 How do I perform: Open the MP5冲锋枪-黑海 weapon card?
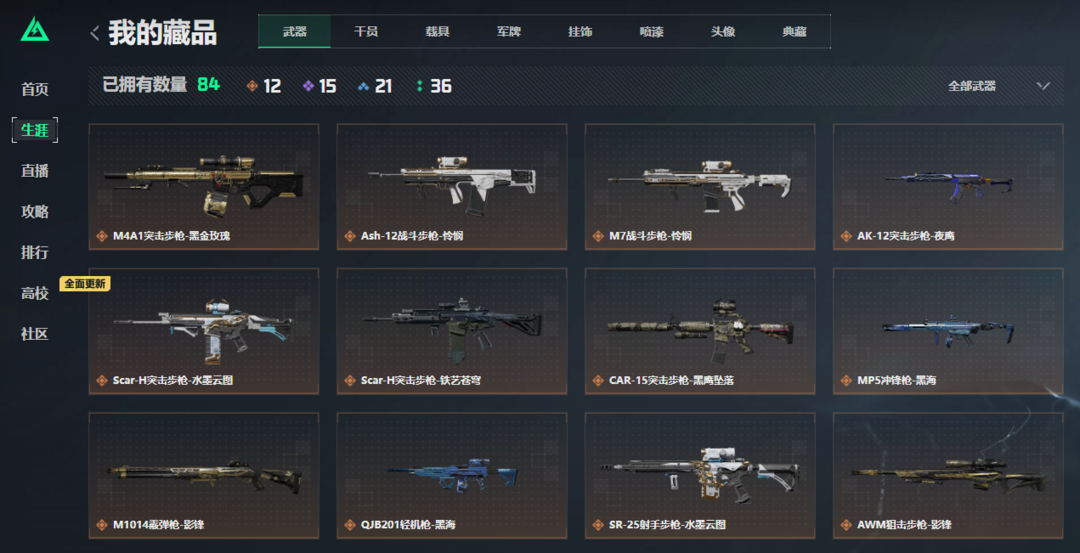pos(948,331)
